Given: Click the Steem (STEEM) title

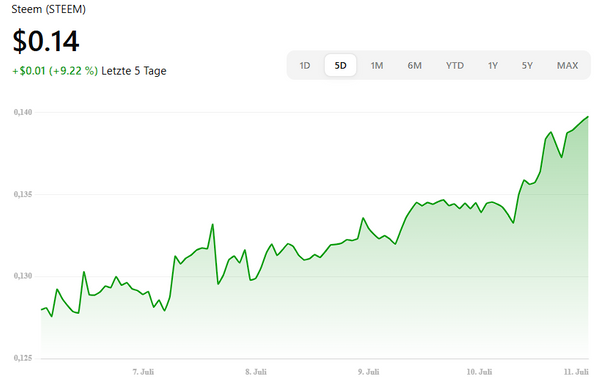Looking at the screenshot, I should [49, 9].
